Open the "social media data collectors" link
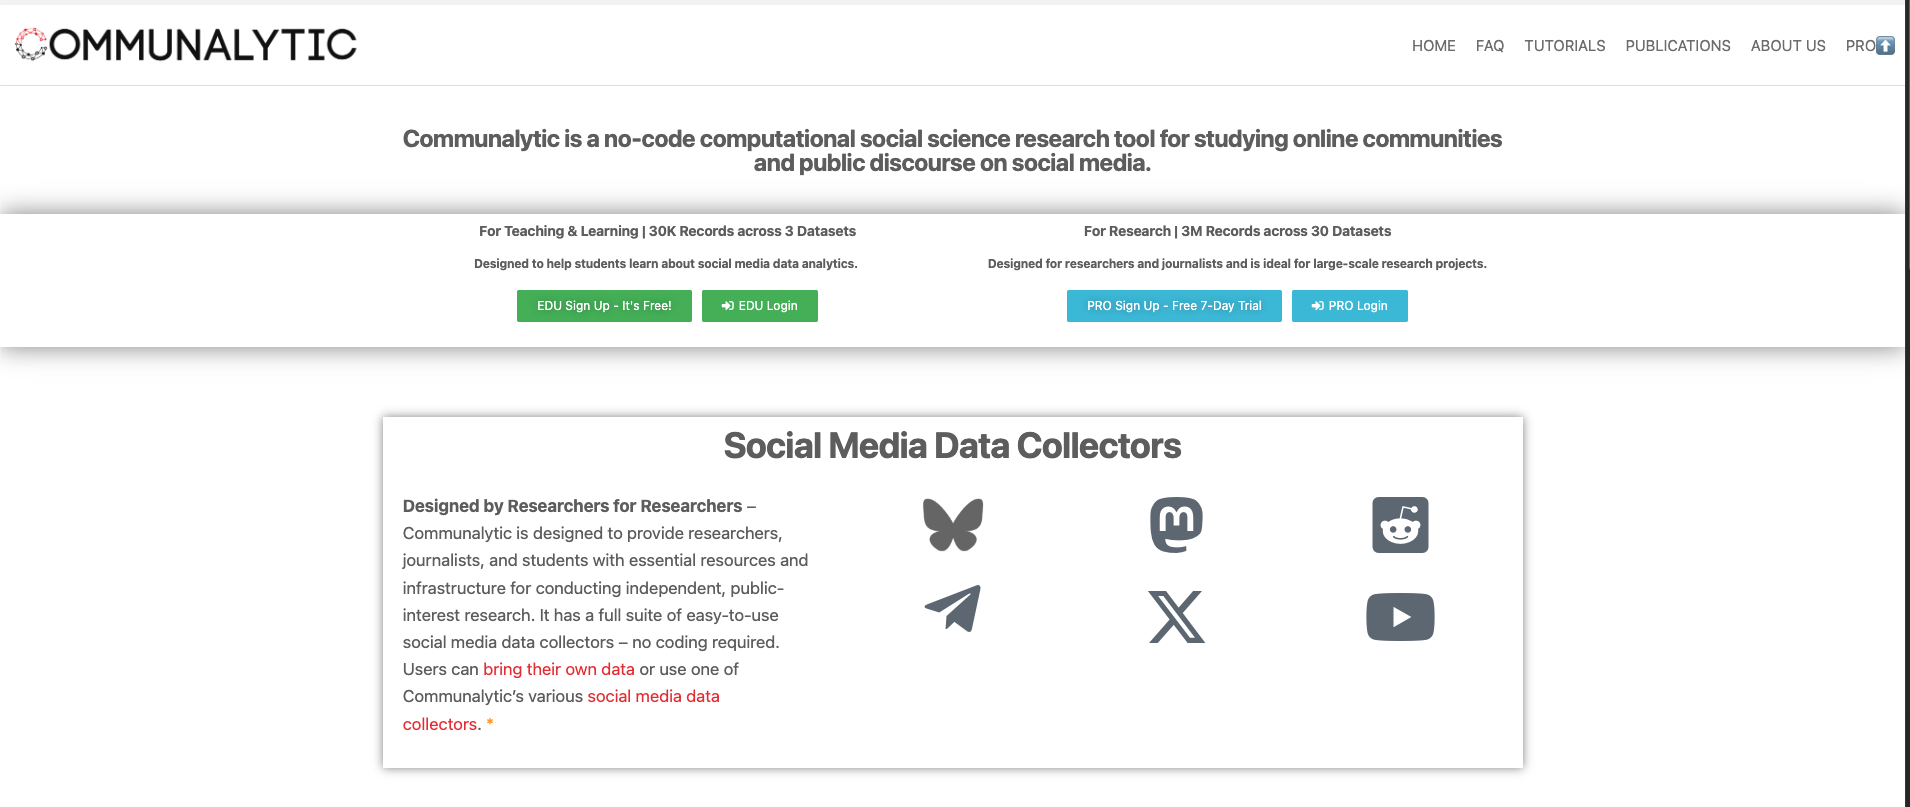Screen dimensions: 1910x807 tap(653, 696)
